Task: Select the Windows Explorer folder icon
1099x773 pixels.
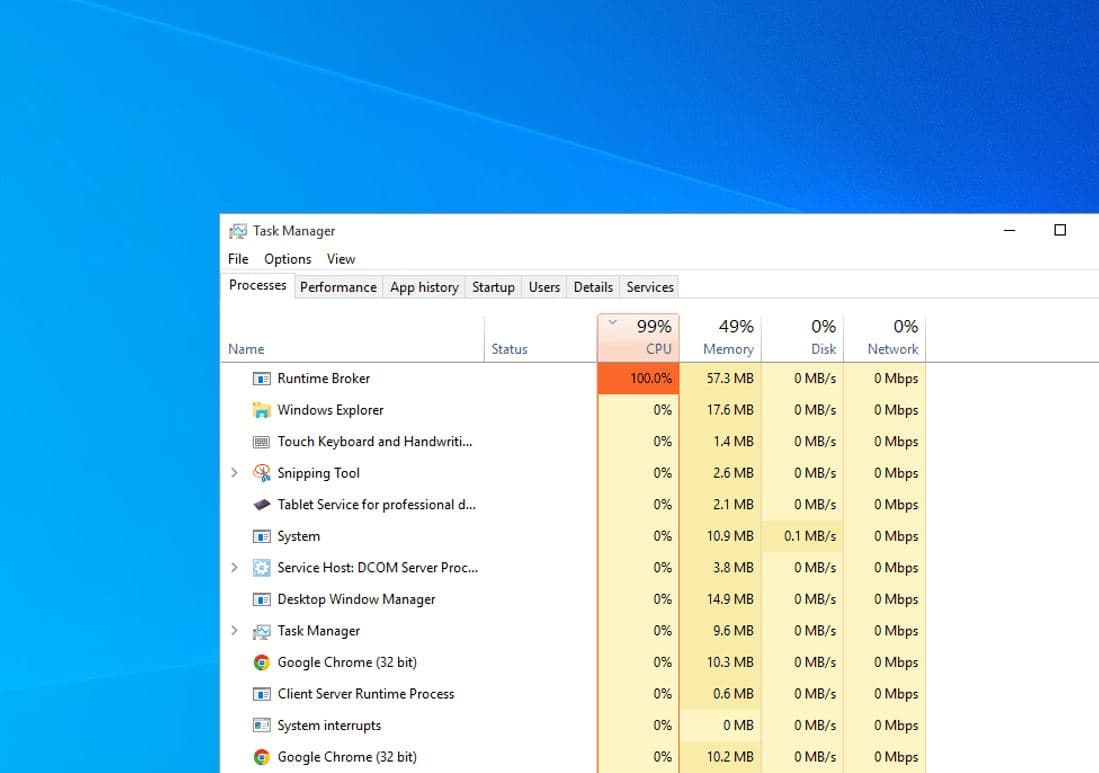Action: coord(261,410)
